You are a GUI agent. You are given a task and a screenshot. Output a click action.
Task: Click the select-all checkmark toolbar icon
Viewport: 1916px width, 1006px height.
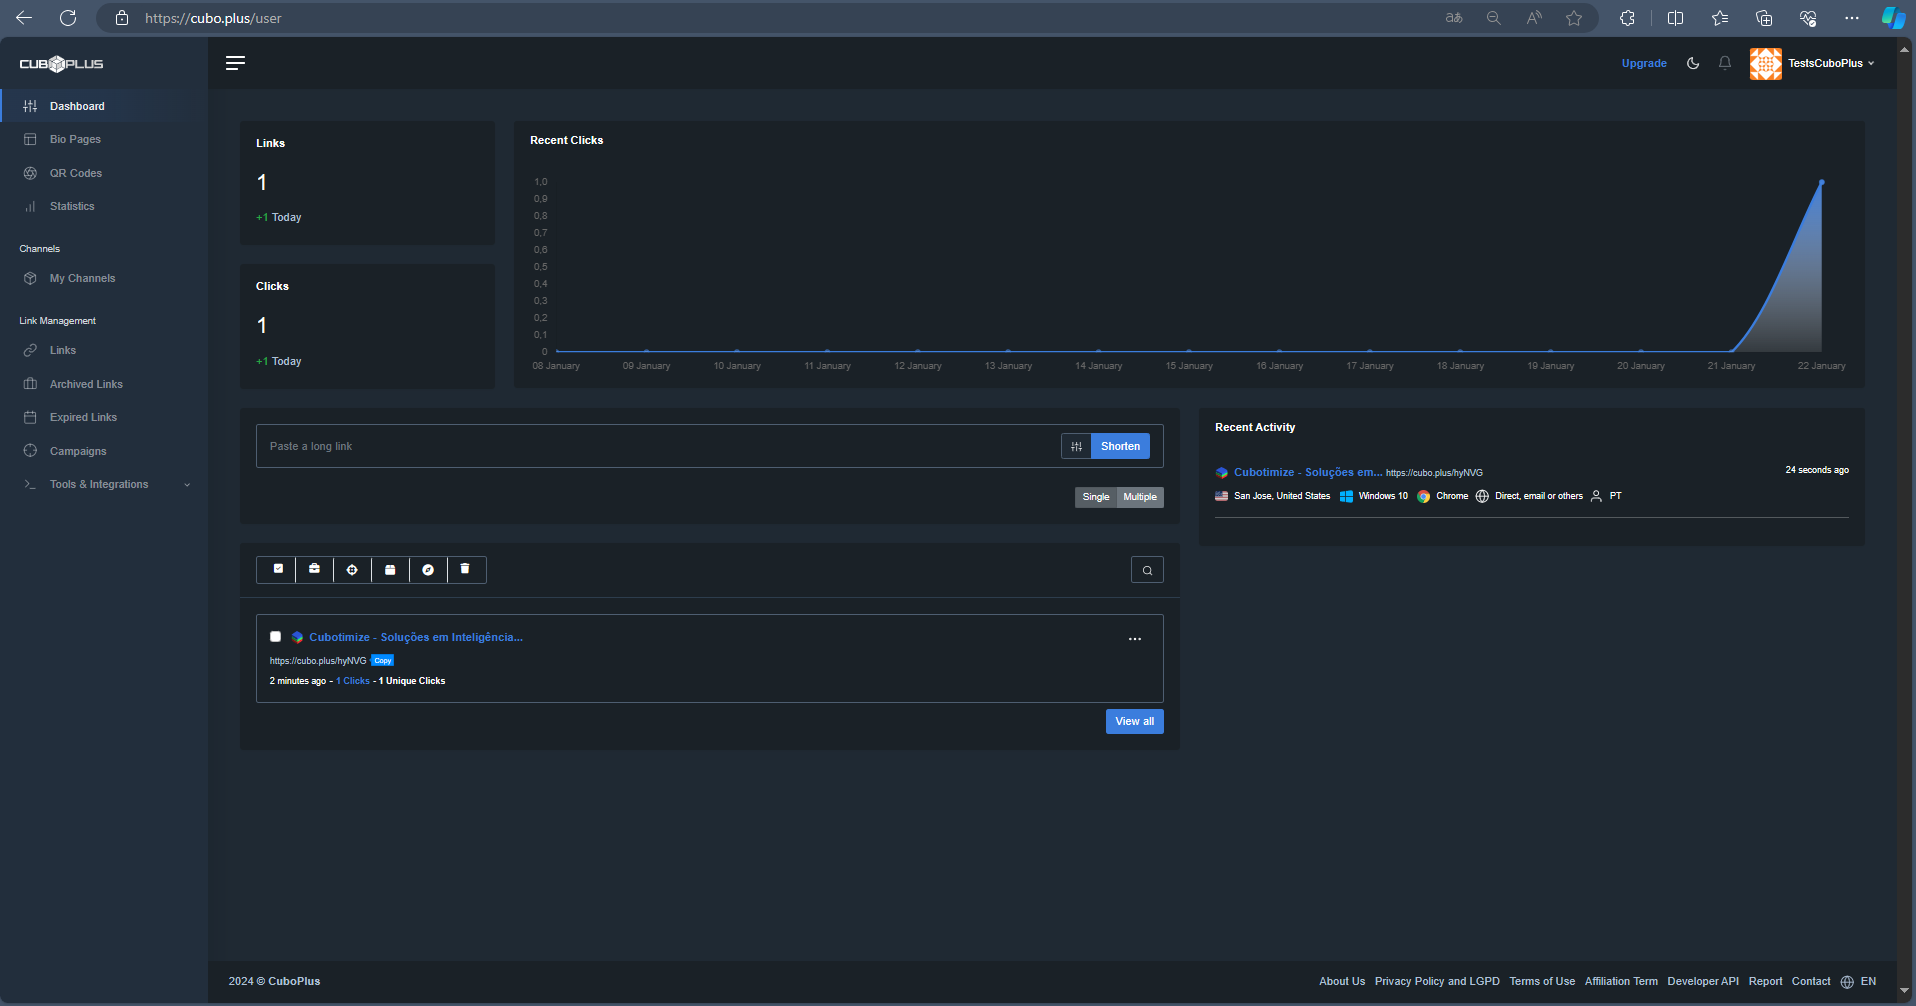(x=278, y=570)
